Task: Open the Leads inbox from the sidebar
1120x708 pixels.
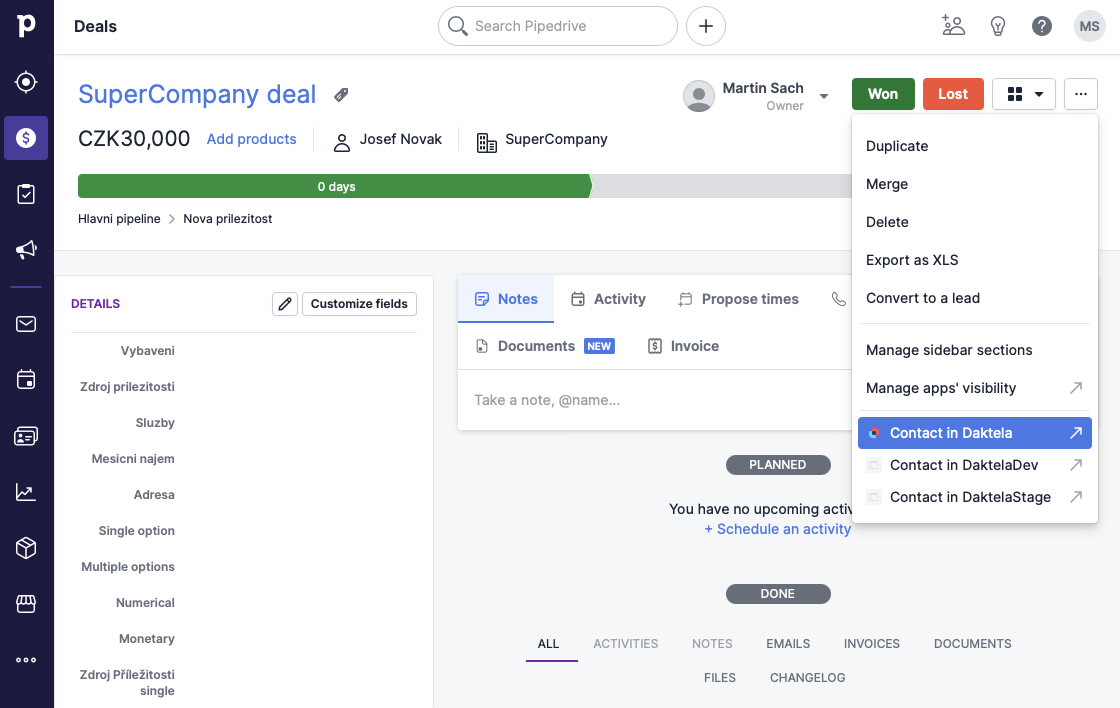Action: [26, 82]
